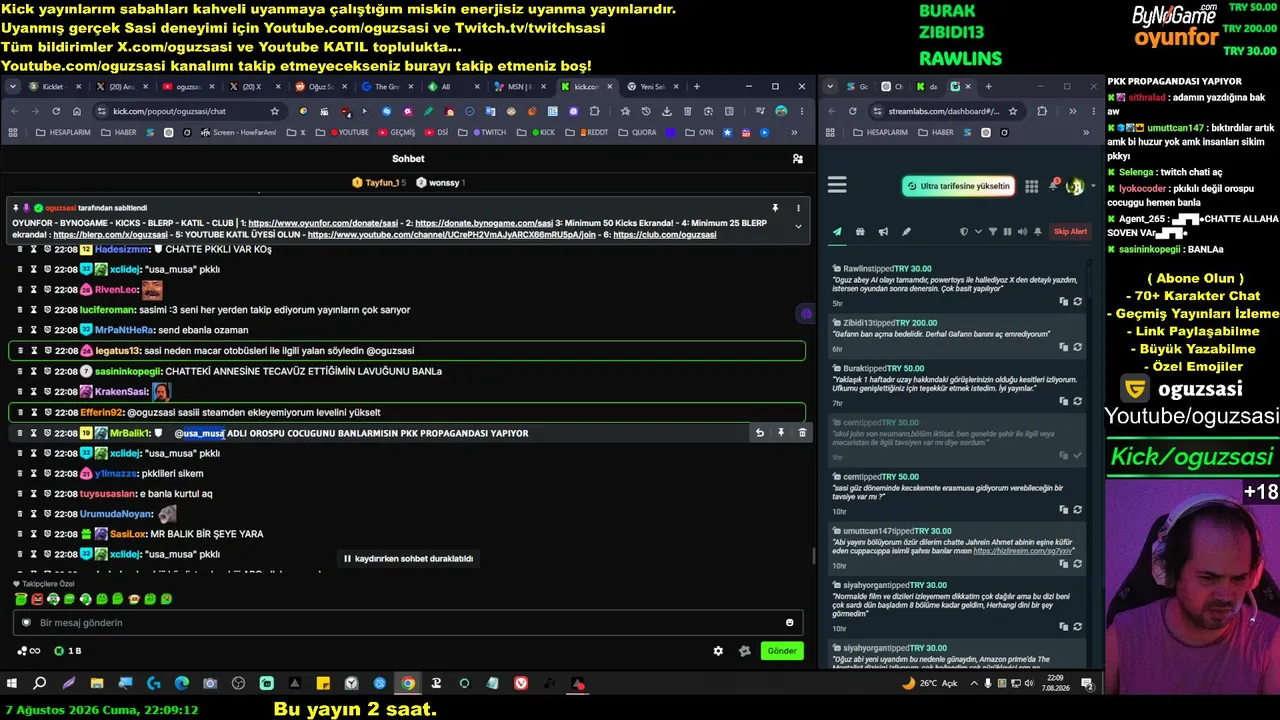The width and height of the screenshot is (1280, 720).
Task: Open the Streamlabs apps grid icon
Action: coord(1032,186)
